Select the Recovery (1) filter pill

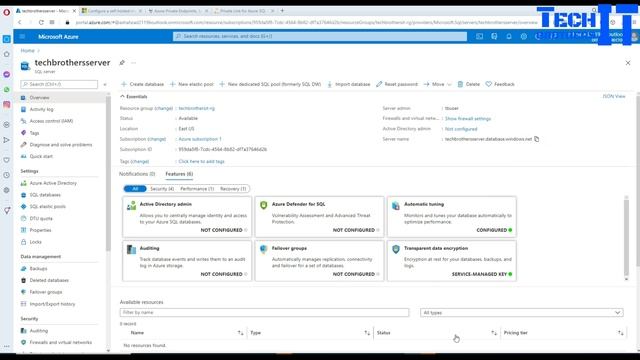tap(233, 189)
